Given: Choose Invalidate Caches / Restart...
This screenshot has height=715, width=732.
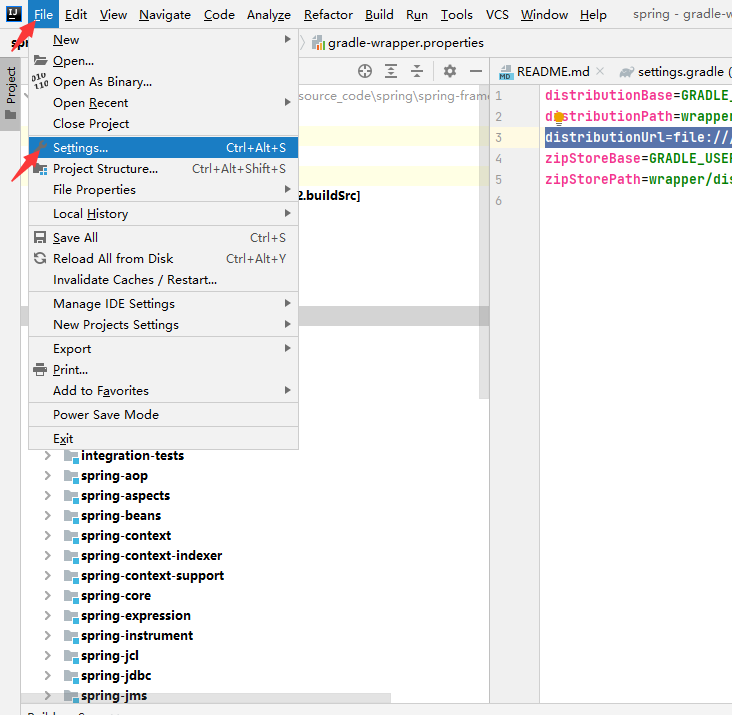Looking at the screenshot, I should click(163, 280).
